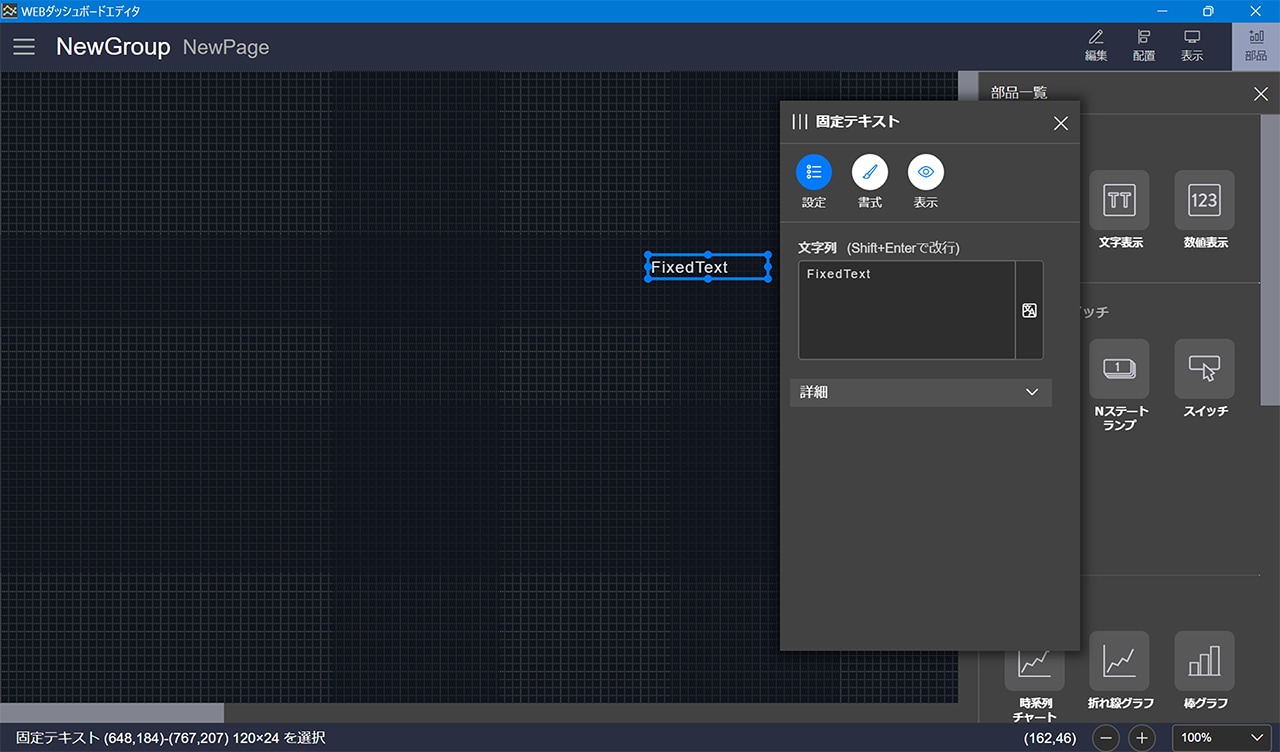Viewport: 1280px width, 752px height.
Task: Expand the 詳細 details section
Action: (x=920, y=393)
